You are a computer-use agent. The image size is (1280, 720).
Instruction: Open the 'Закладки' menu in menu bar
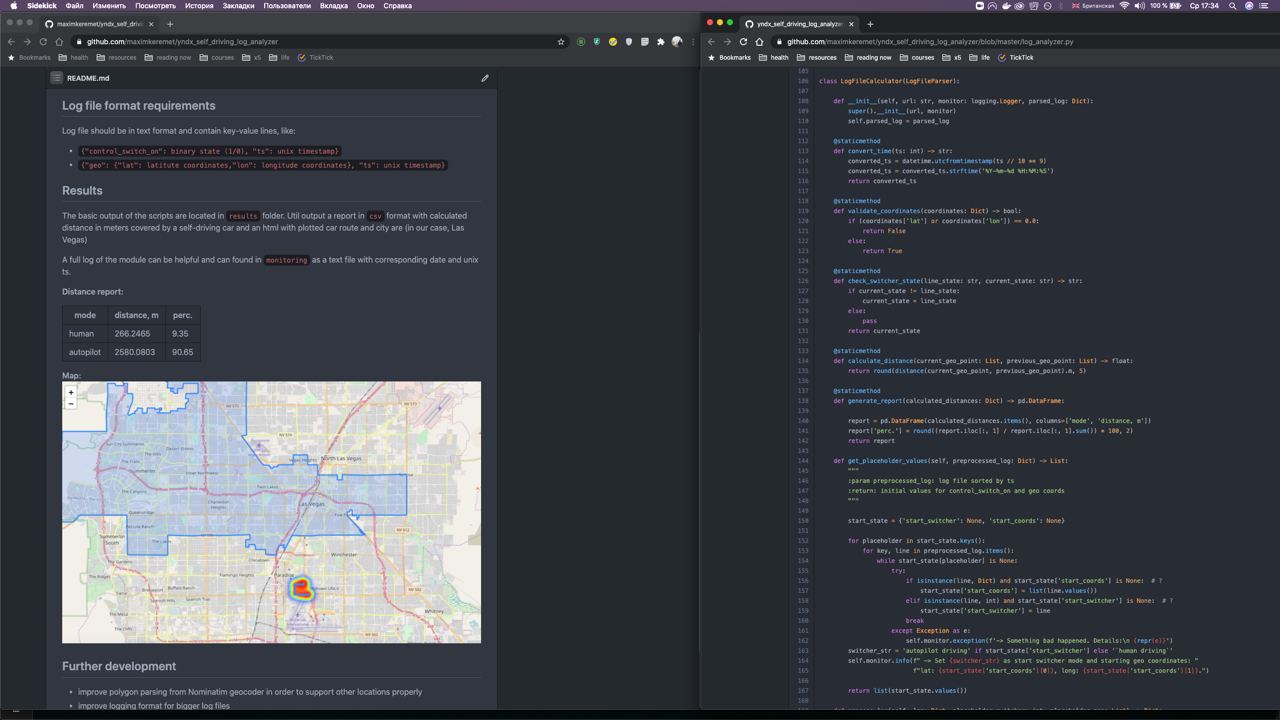[238, 6]
